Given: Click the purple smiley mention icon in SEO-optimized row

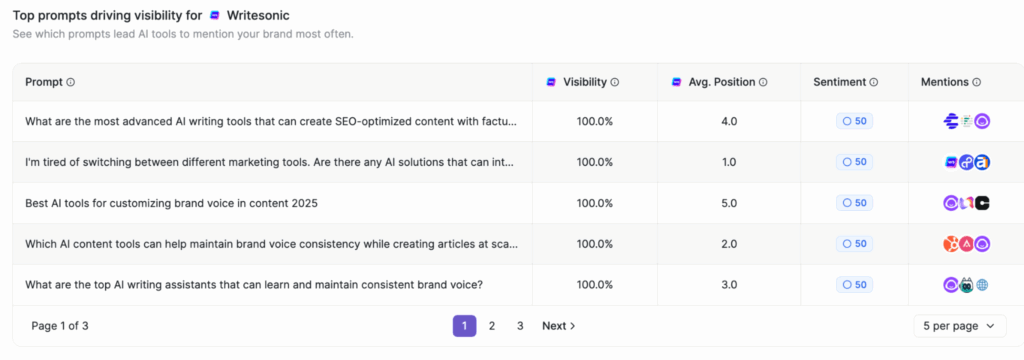Looking at the screenshot, I should coord(982,121).
